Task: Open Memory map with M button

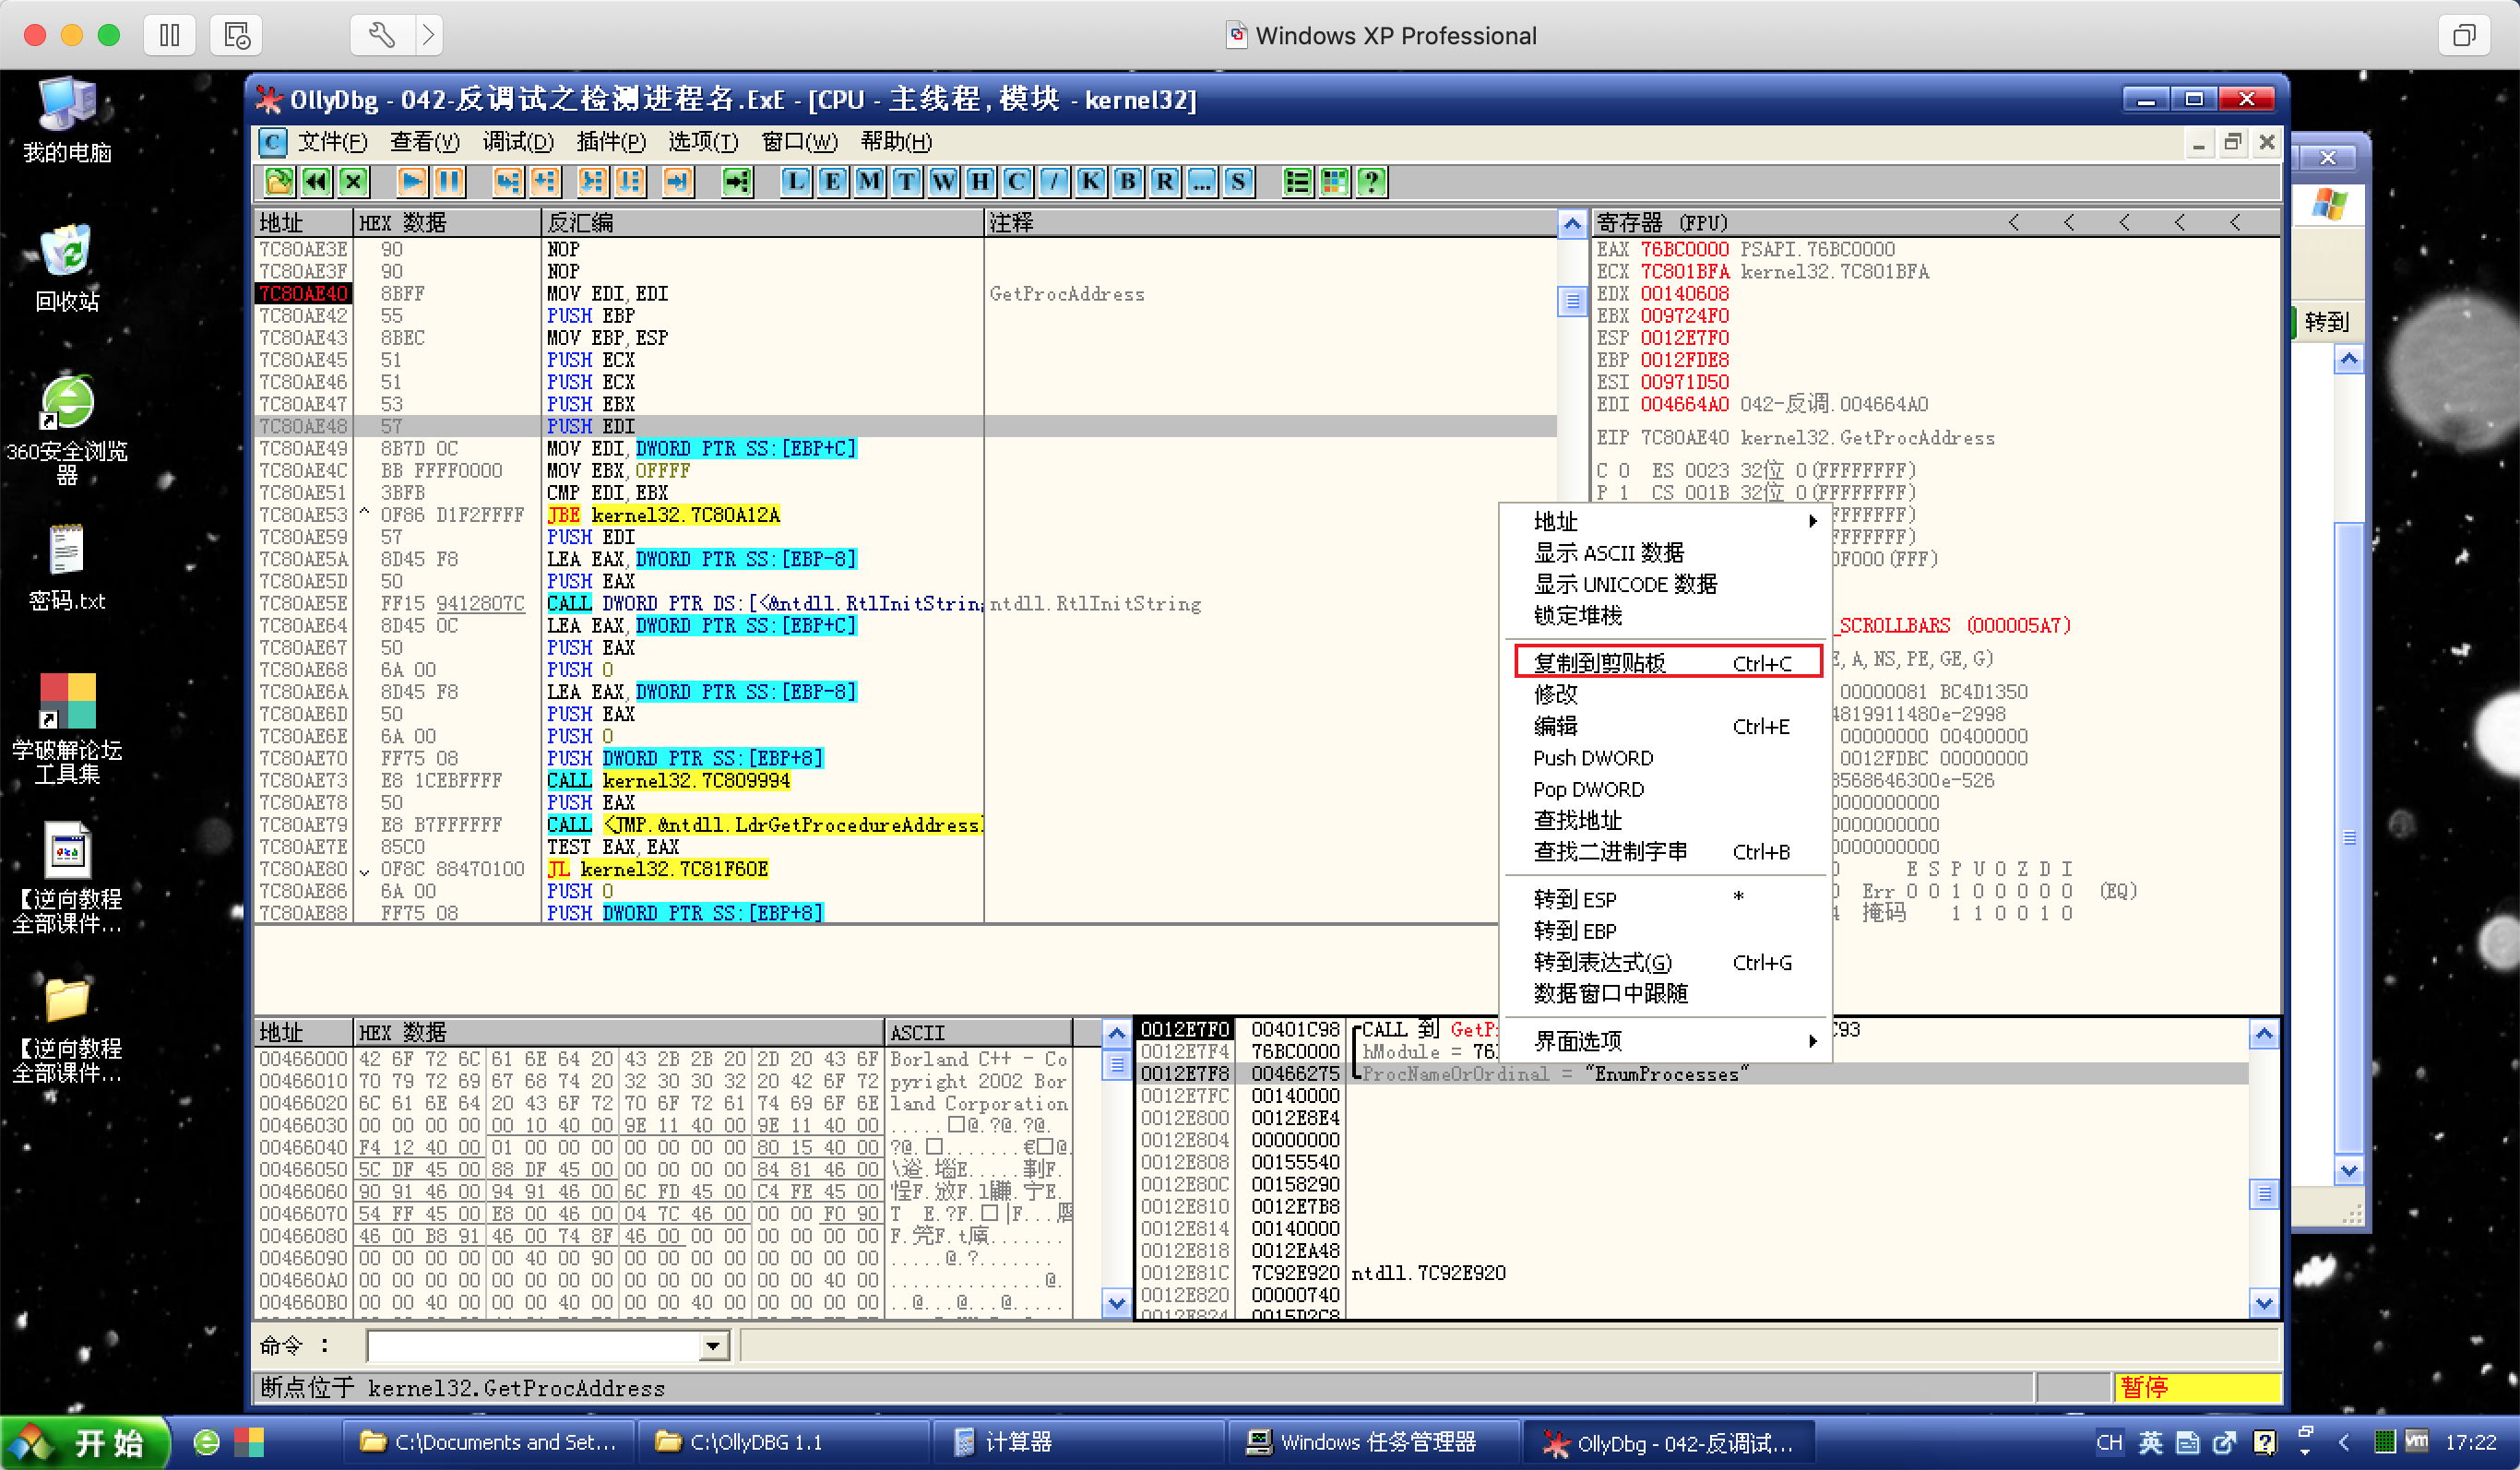Action: [x=869, y=181]
